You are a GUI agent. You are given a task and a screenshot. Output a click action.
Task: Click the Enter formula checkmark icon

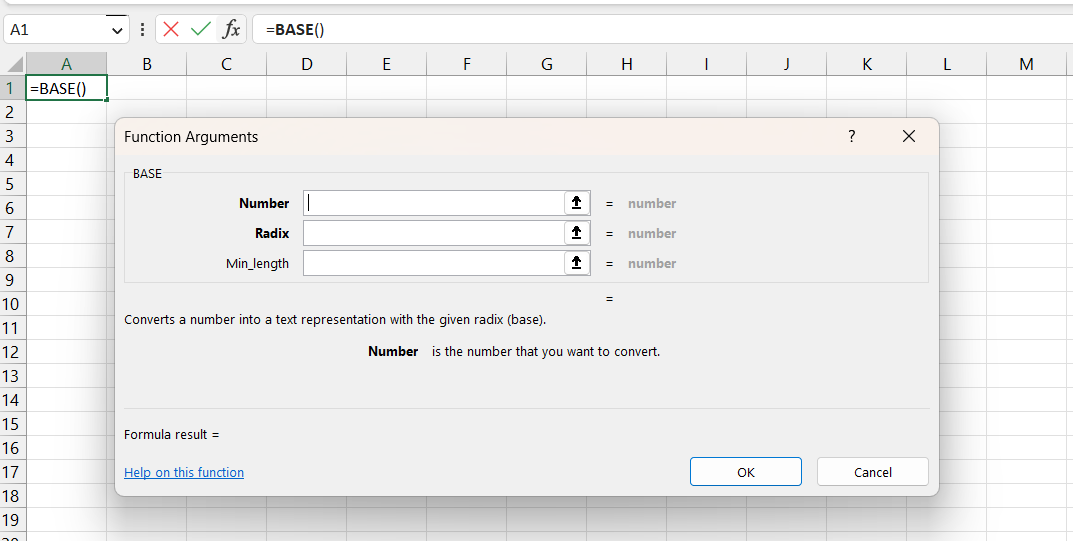click(201, 29)
